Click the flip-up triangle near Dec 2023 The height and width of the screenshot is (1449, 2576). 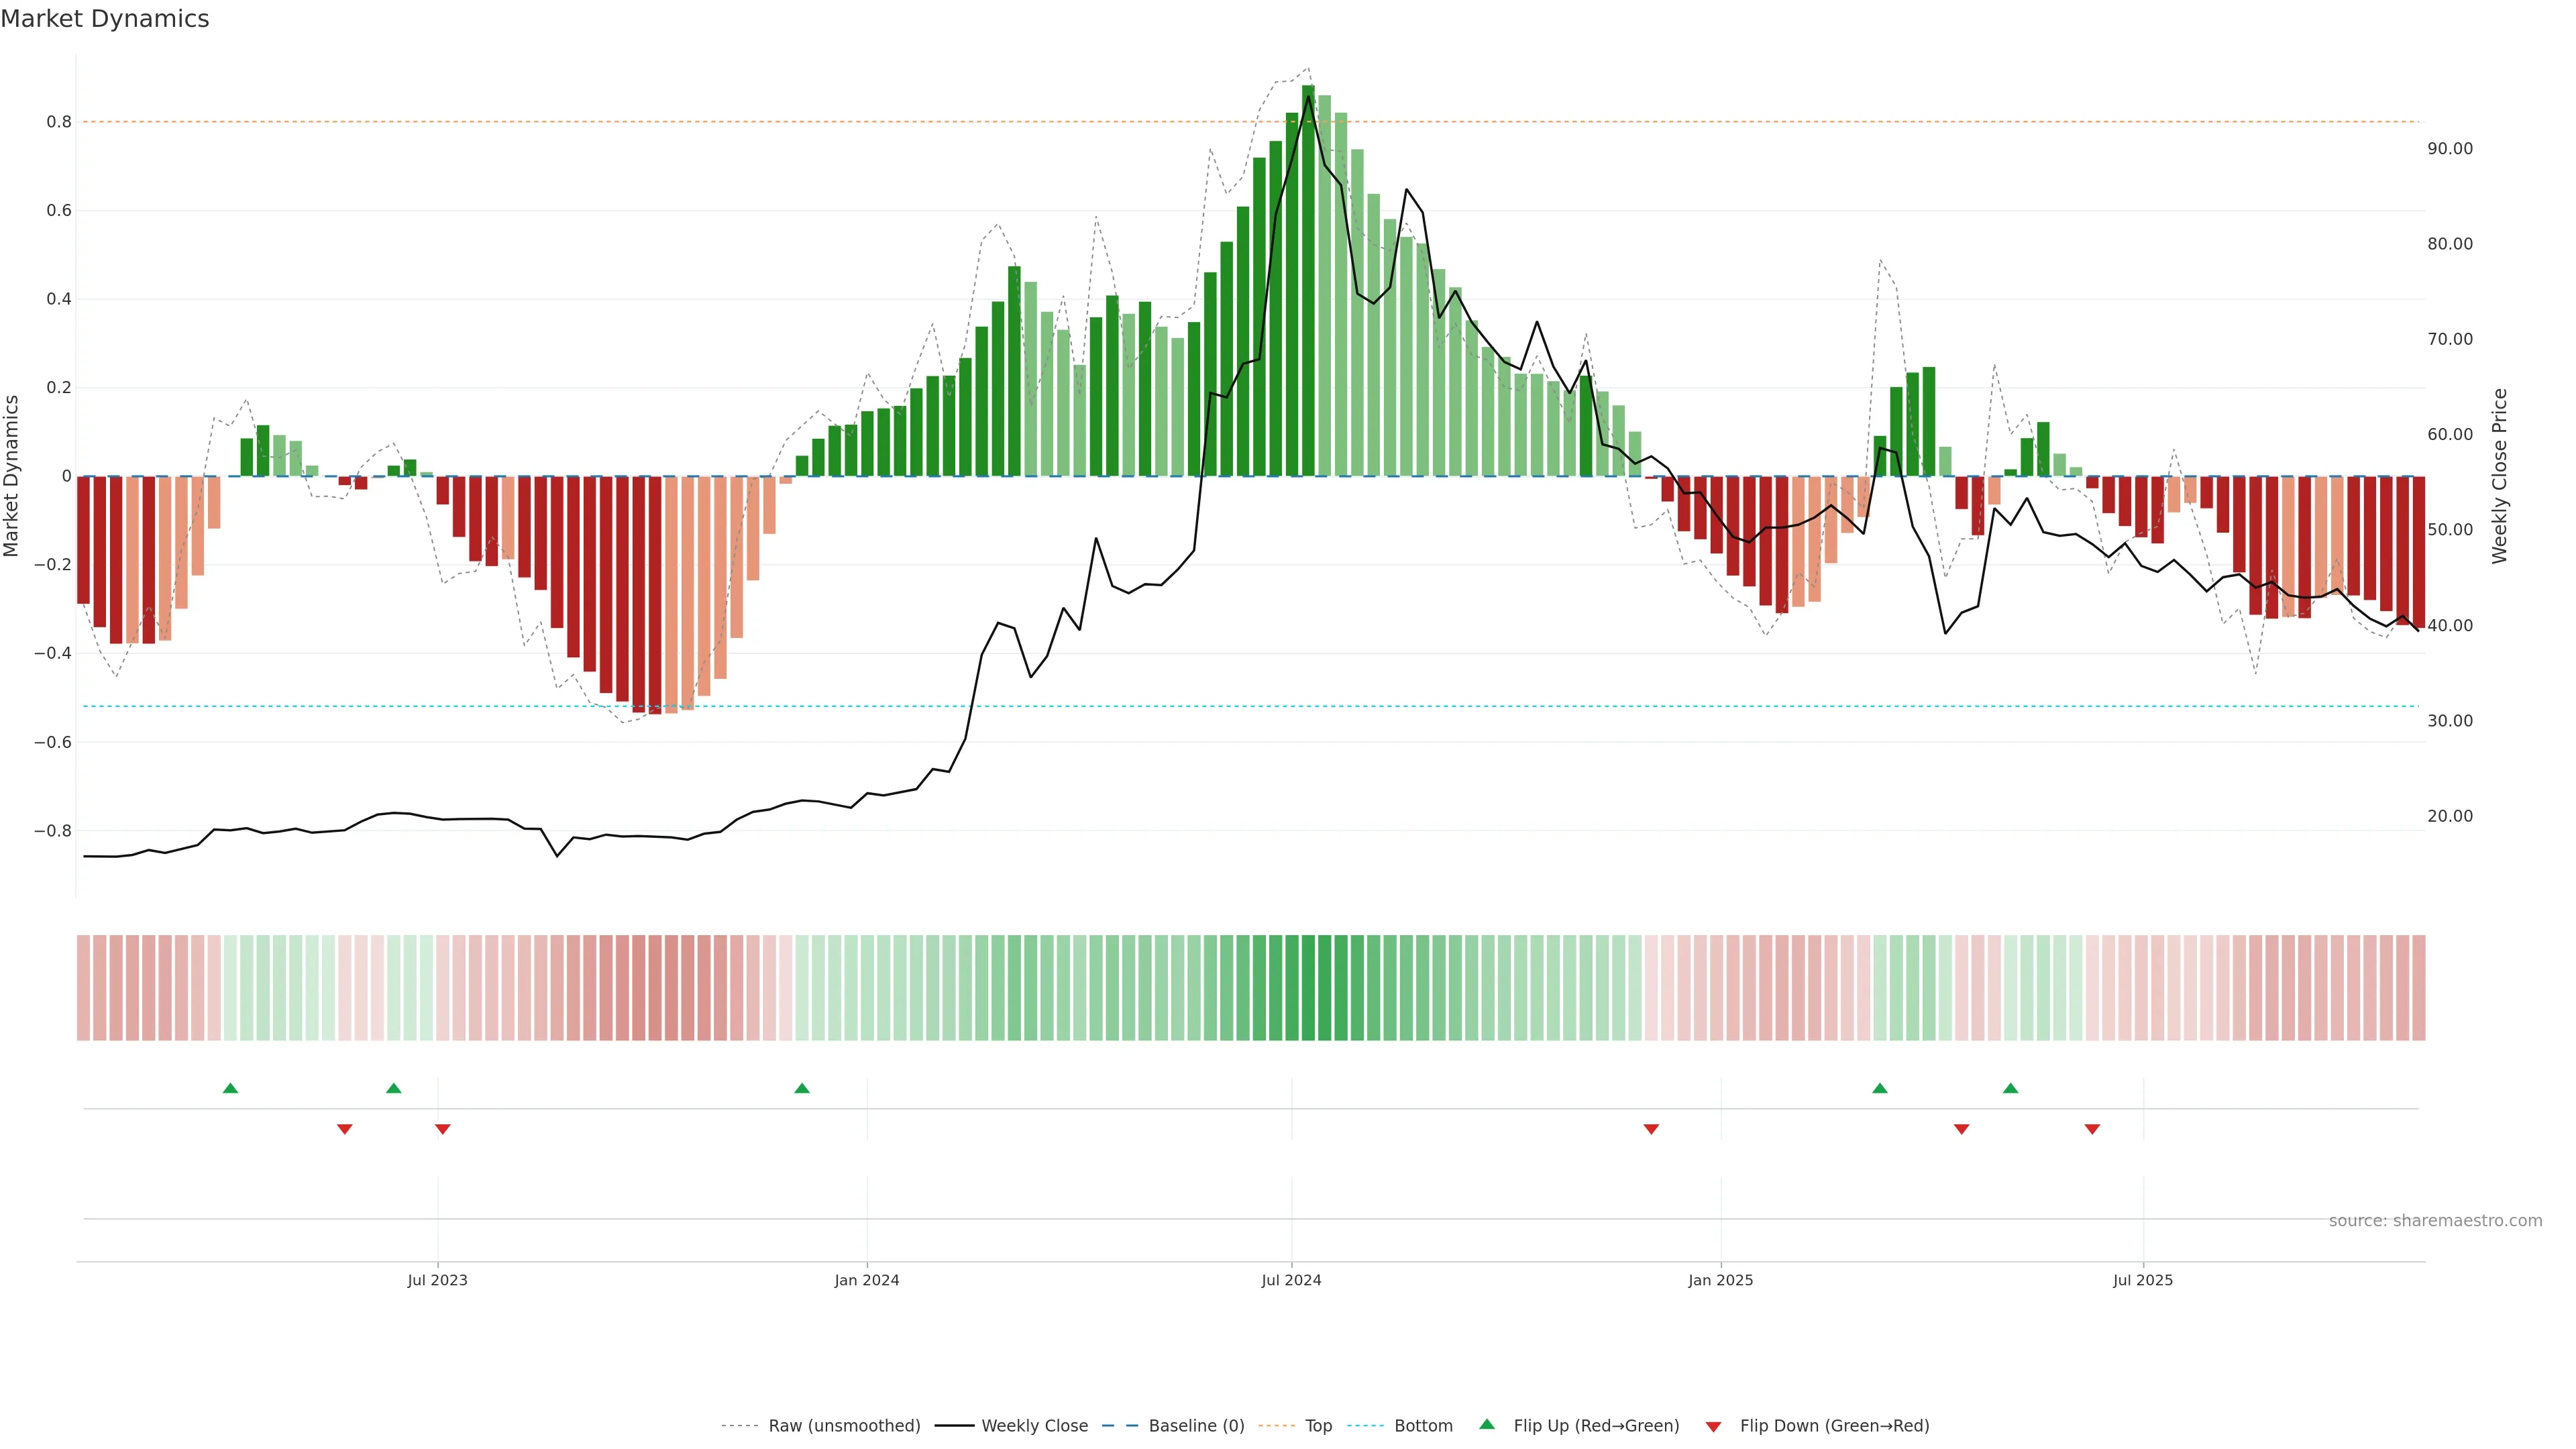click(802, 1088)
